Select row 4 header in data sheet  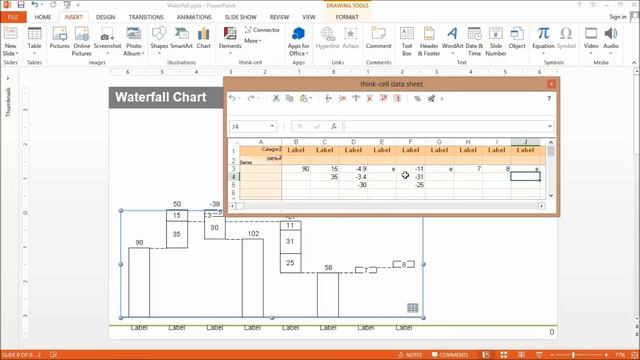pos(233,176)
